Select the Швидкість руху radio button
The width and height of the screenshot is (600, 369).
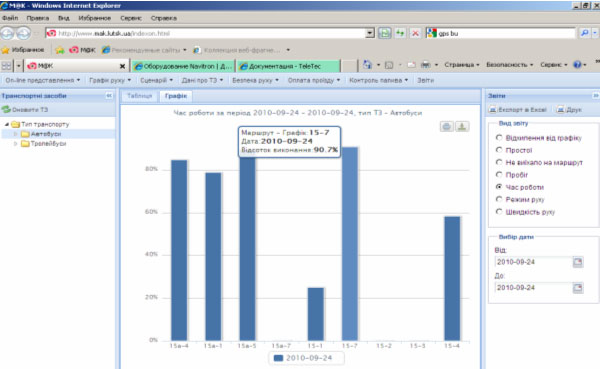pos(499,212)
